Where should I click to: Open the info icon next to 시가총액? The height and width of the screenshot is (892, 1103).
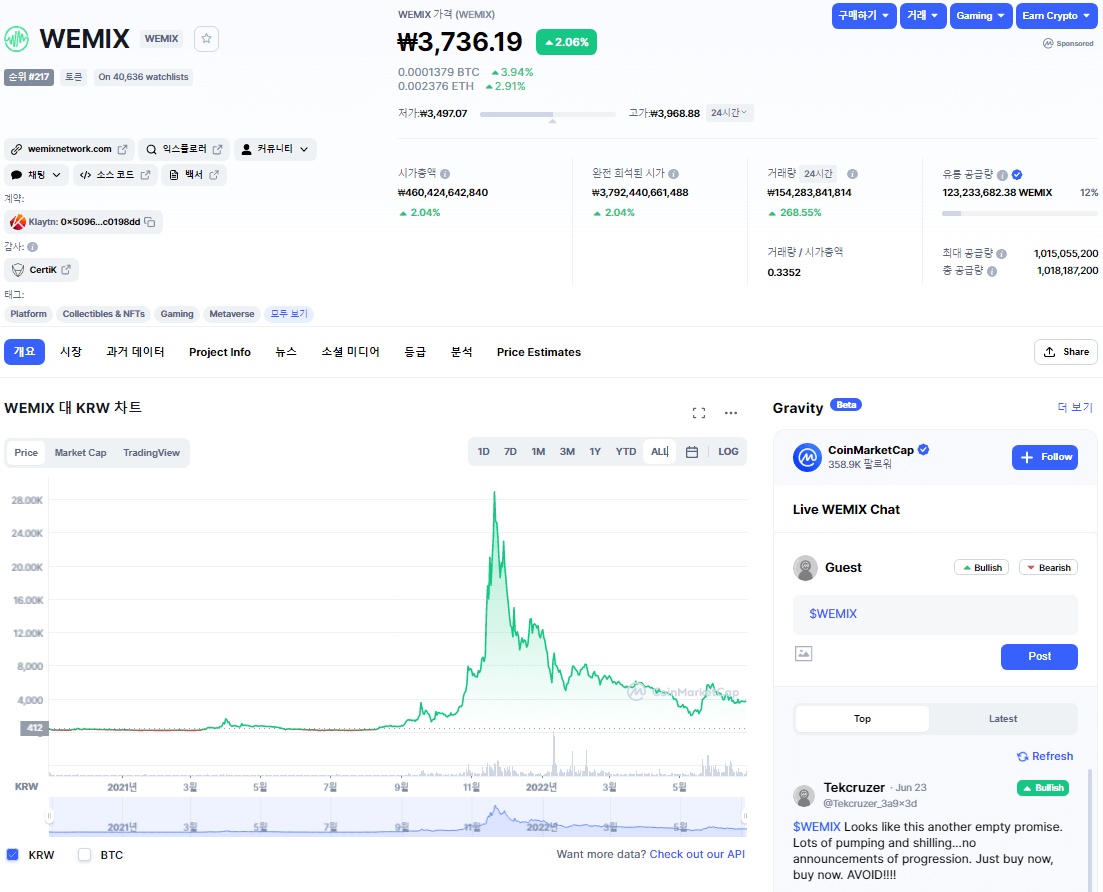[x=445, y=174]
